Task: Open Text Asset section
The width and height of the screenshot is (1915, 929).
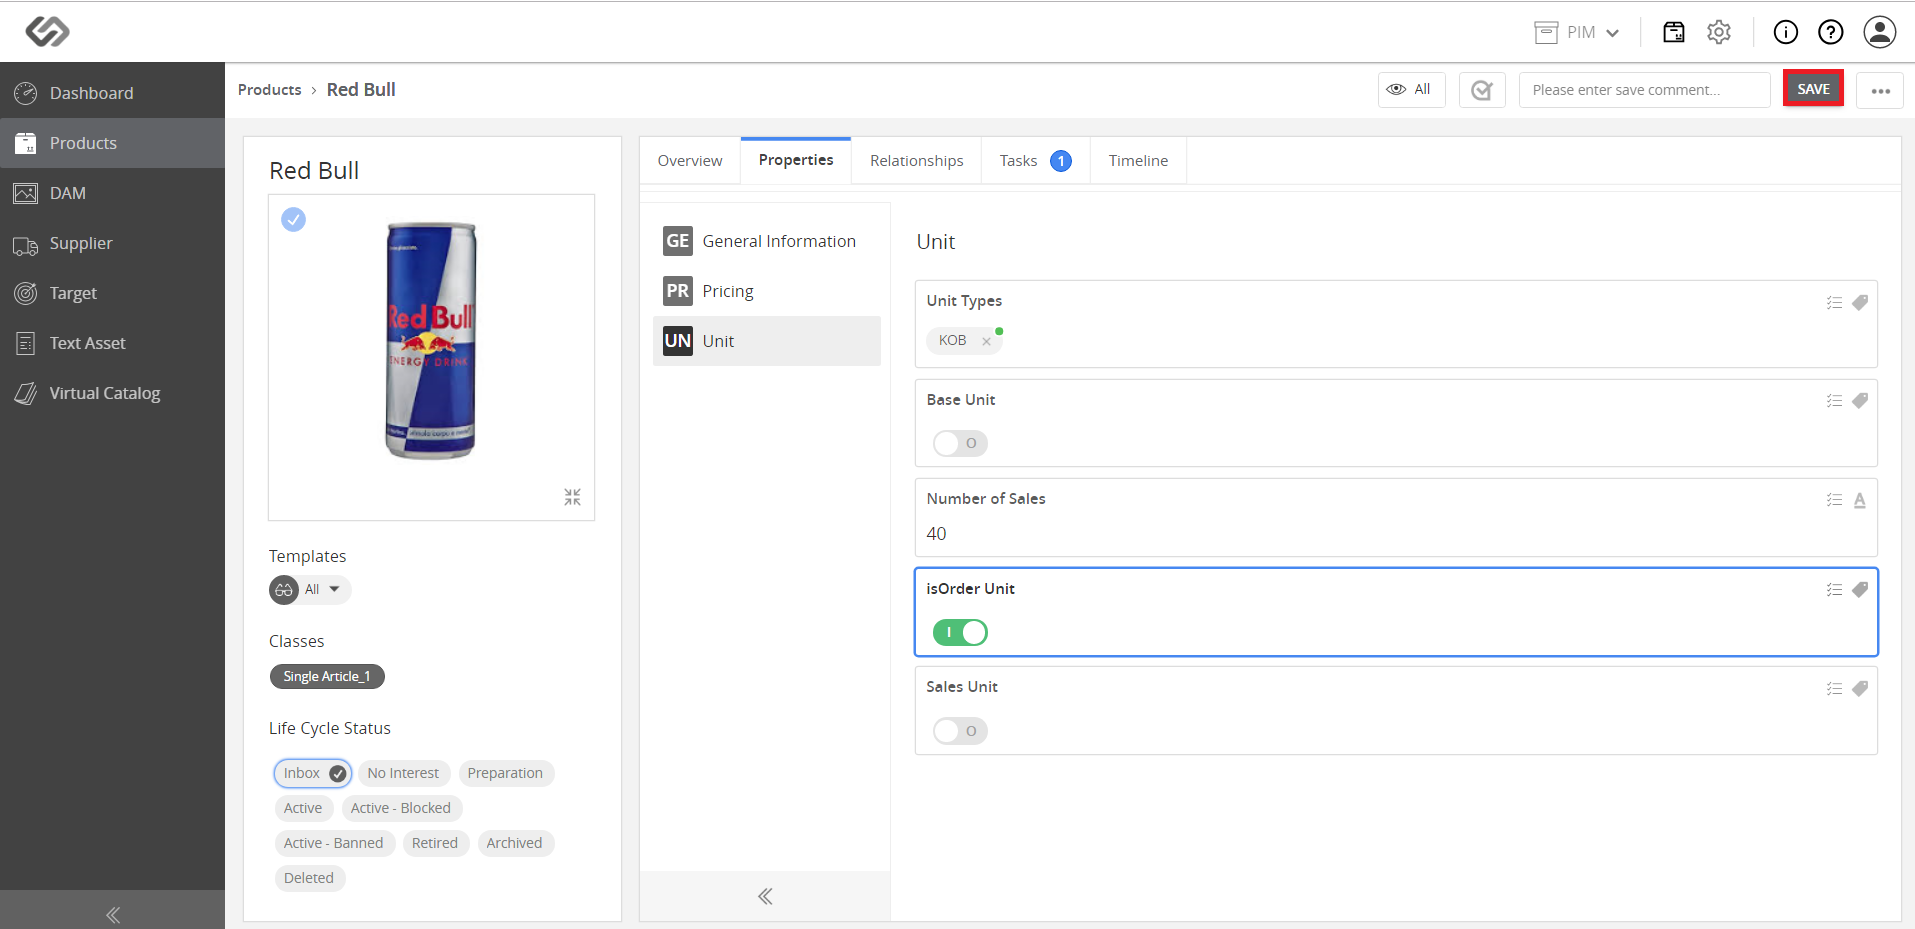Action: [112, 343]
